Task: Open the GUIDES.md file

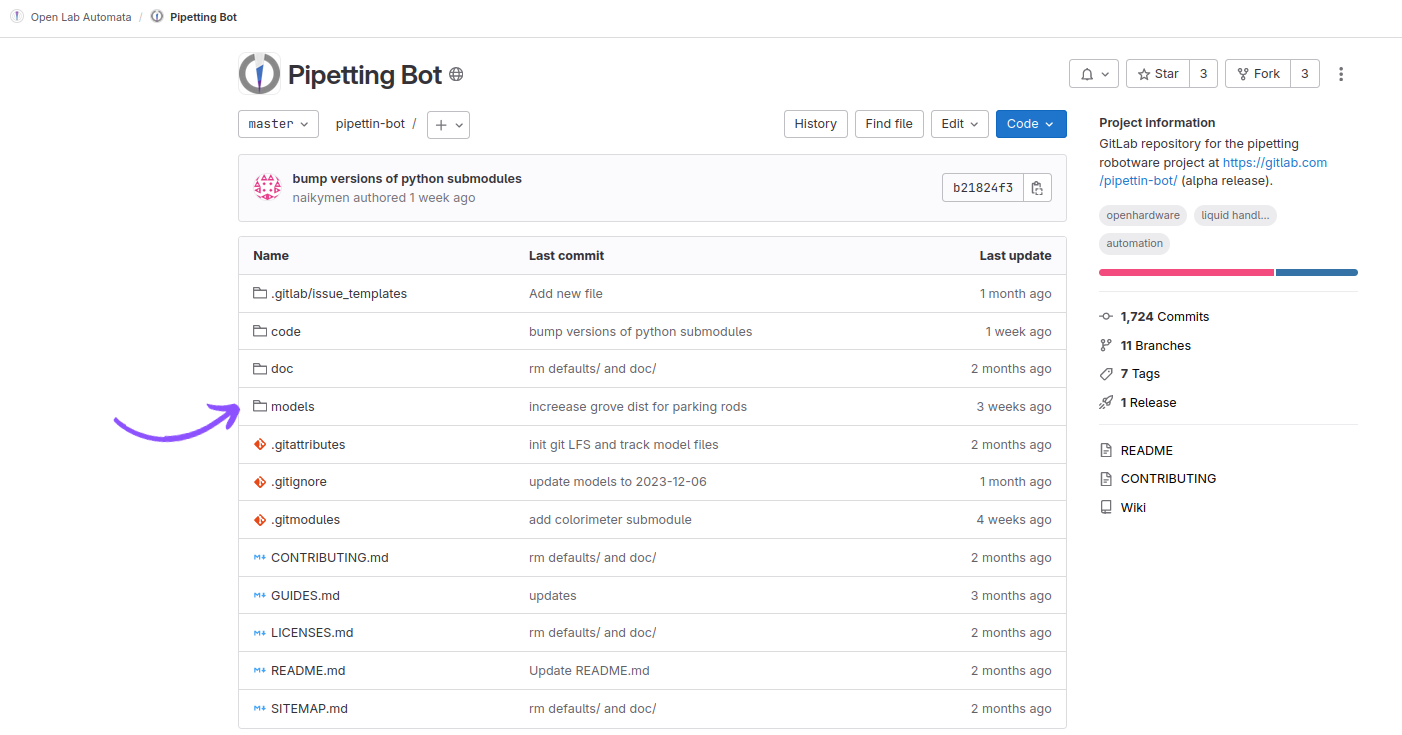Action: (x=305, y=595)
